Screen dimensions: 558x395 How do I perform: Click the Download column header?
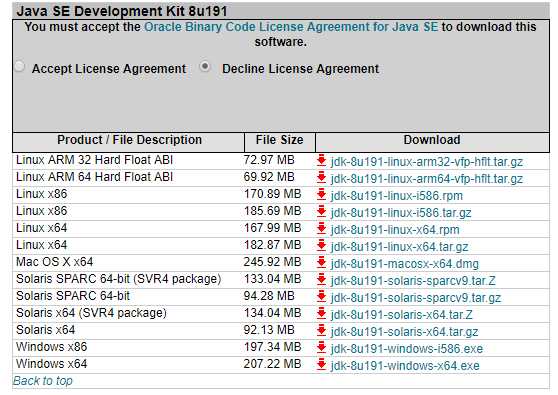tap(432, 142)
